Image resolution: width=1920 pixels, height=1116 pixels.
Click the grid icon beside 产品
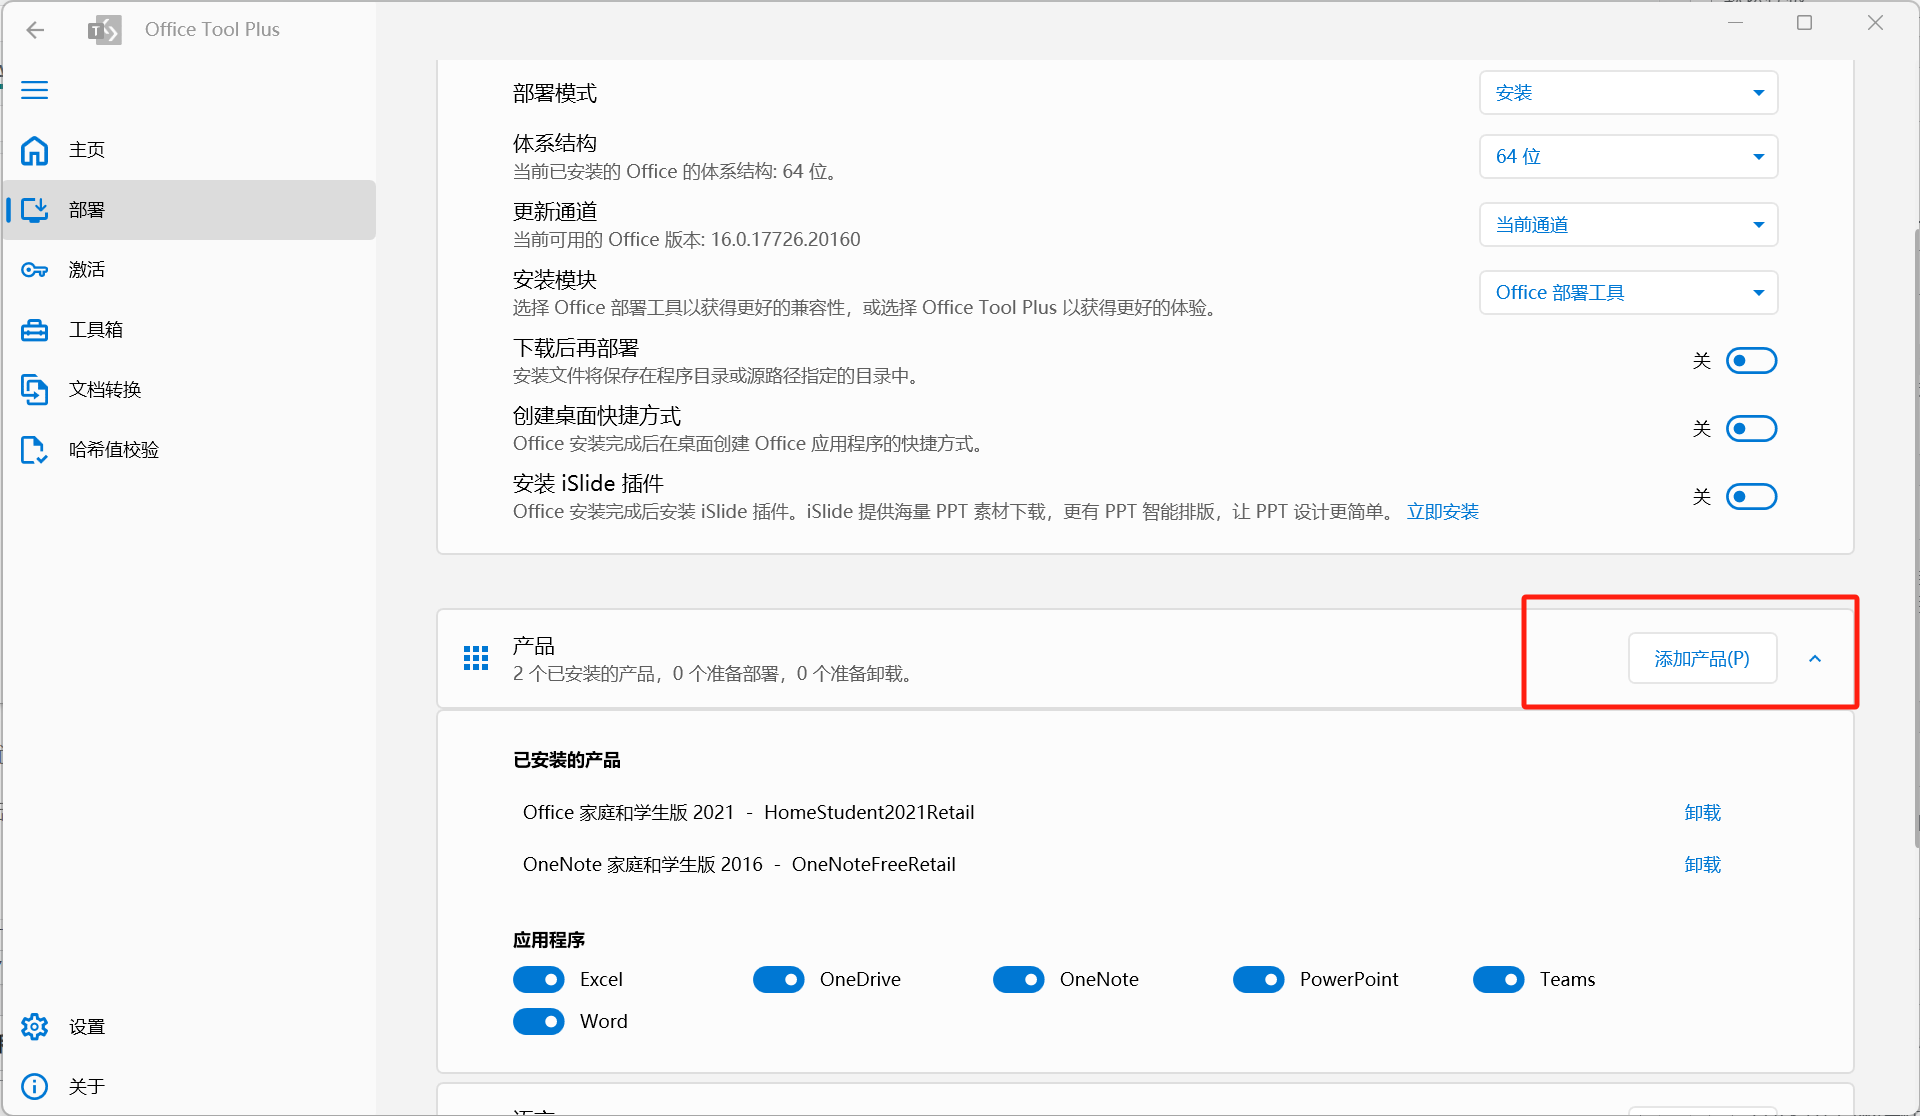click(x=476, y=658)
